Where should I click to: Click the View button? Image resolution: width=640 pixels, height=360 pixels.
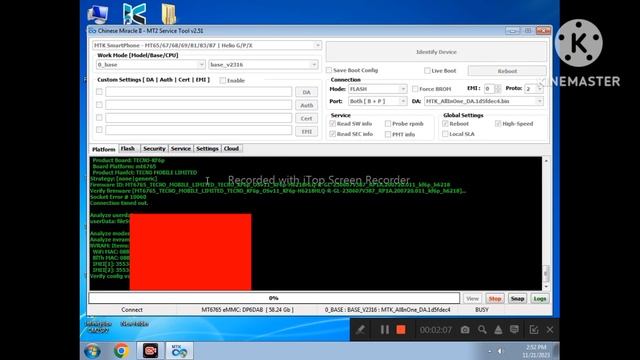click(472, 299)
